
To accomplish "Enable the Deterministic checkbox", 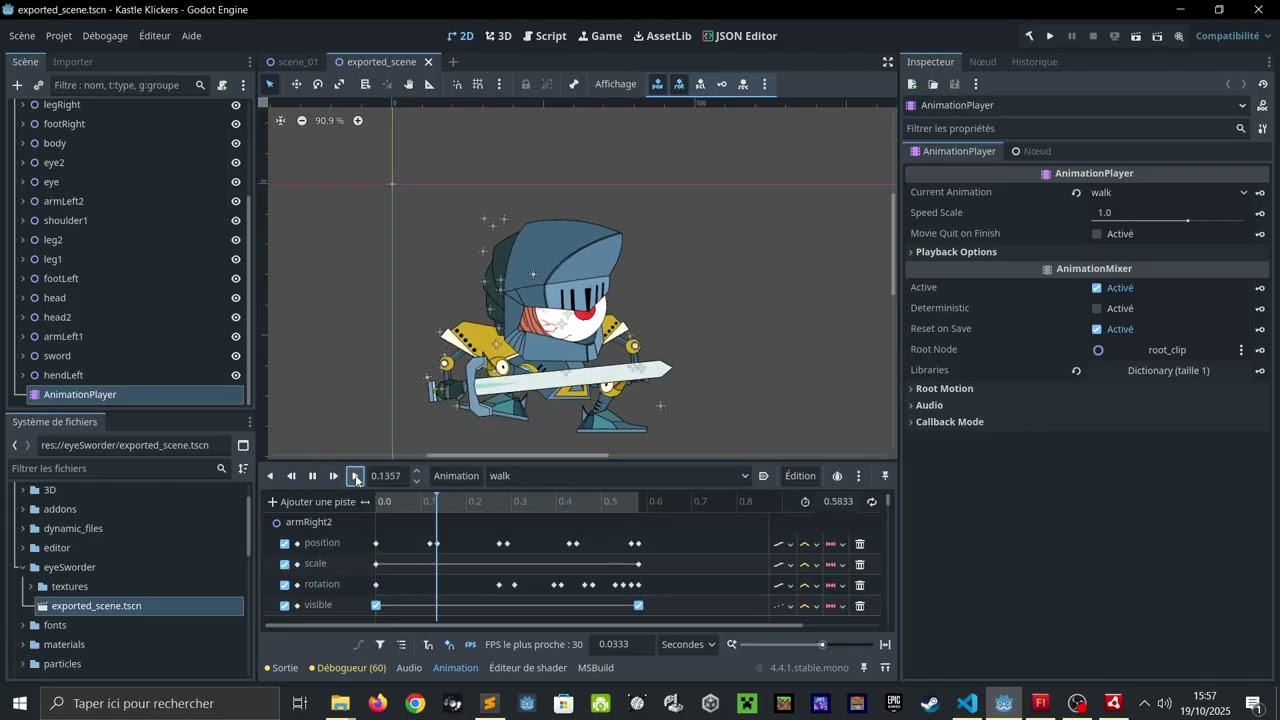I will 1097,309.
